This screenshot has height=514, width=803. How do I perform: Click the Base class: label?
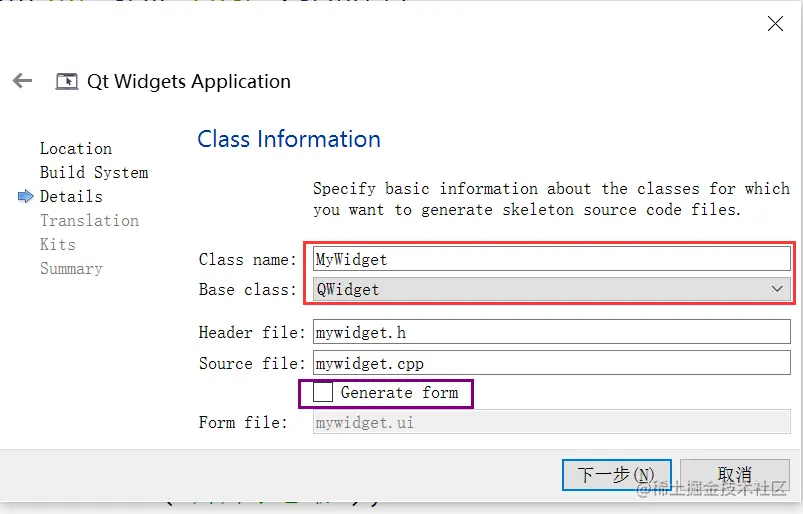point(248,290)
